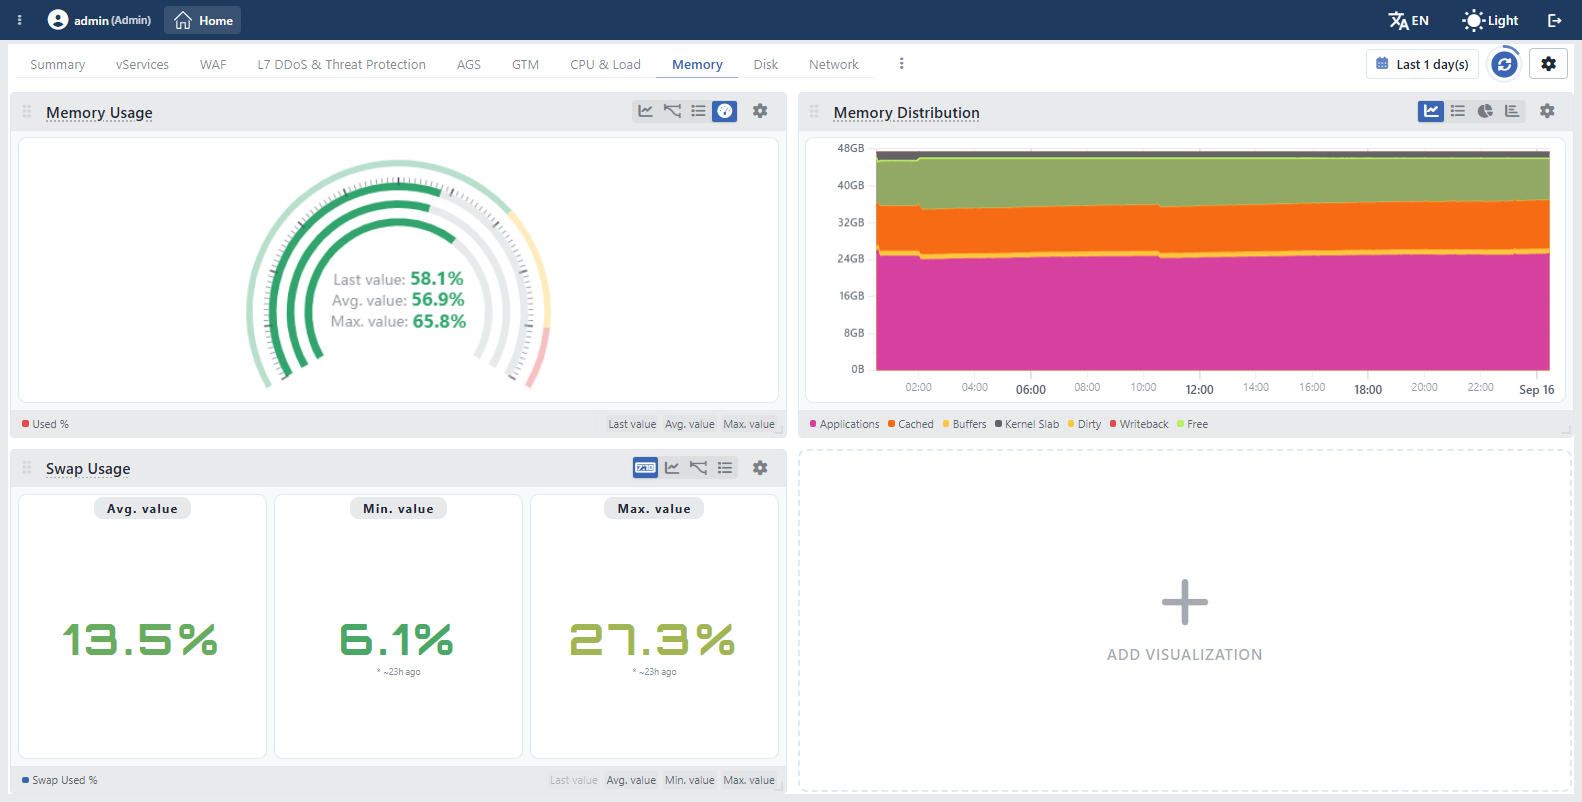Select the curved flow chart view in Swap Usage

(698, 467)
